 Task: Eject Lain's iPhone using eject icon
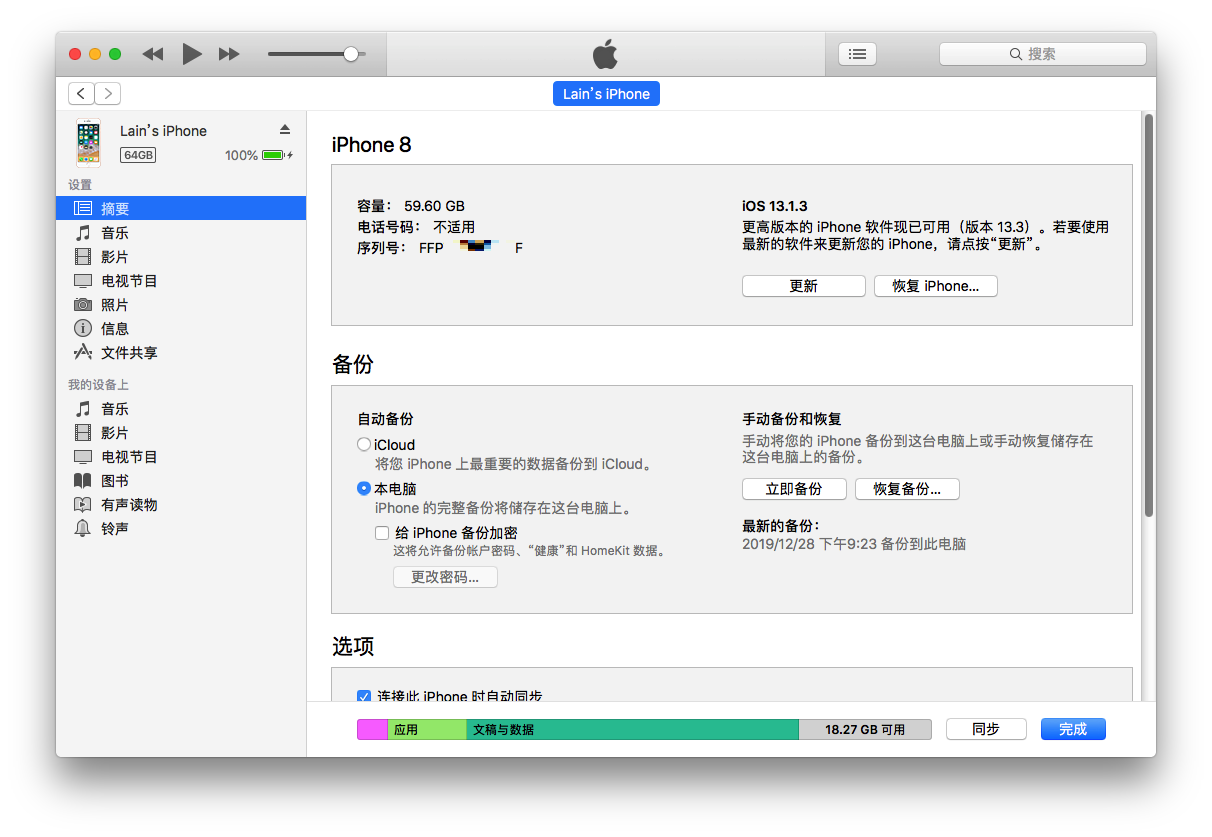pos(284,130)
